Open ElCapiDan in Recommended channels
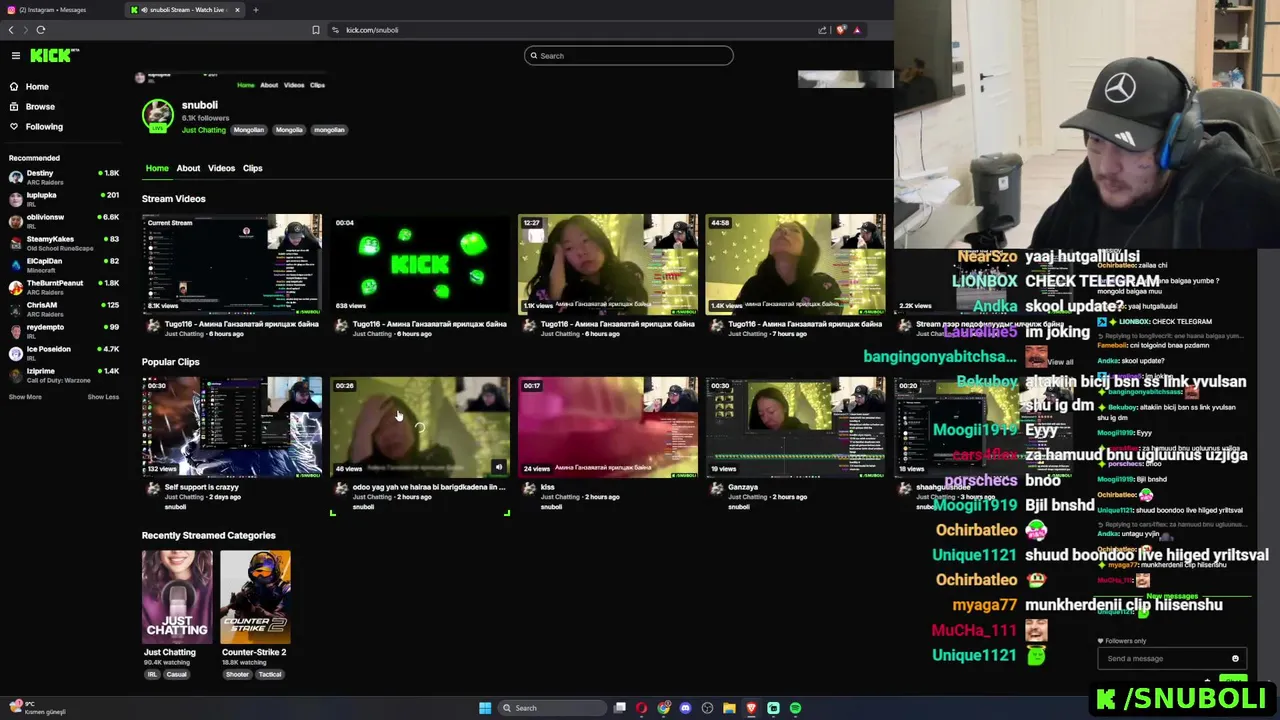1280x720 pixels. pos(64,265)
